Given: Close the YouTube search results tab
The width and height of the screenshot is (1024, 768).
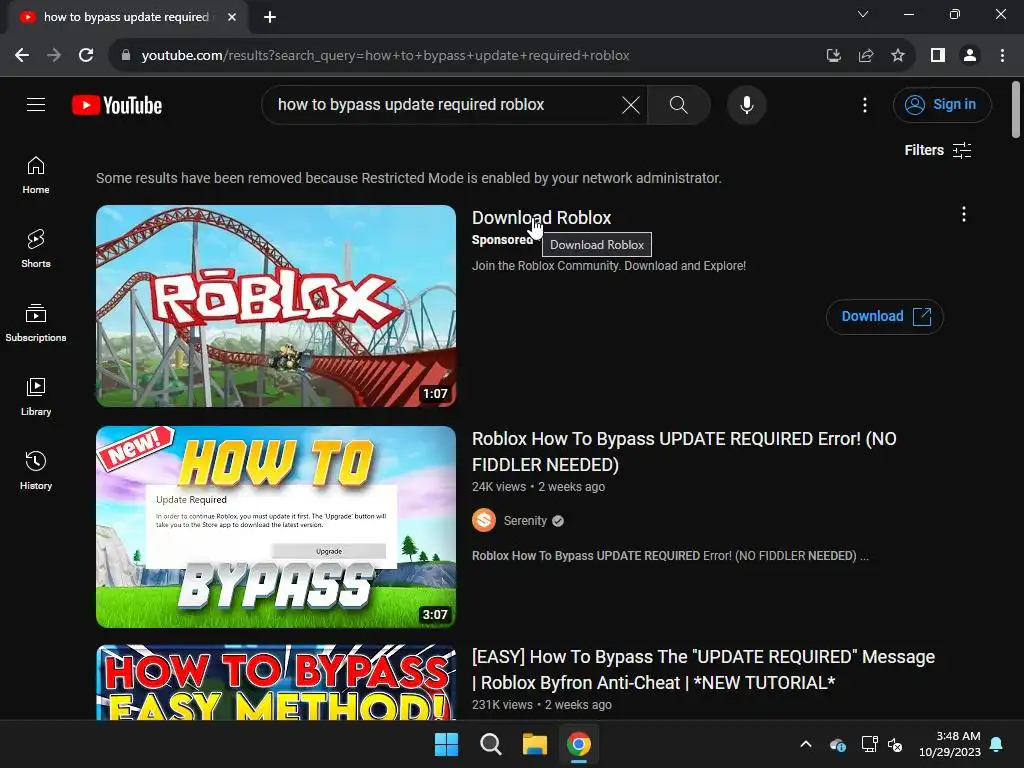Looking at the screenshot, I should pyautogui.click(x=232, y=17).
